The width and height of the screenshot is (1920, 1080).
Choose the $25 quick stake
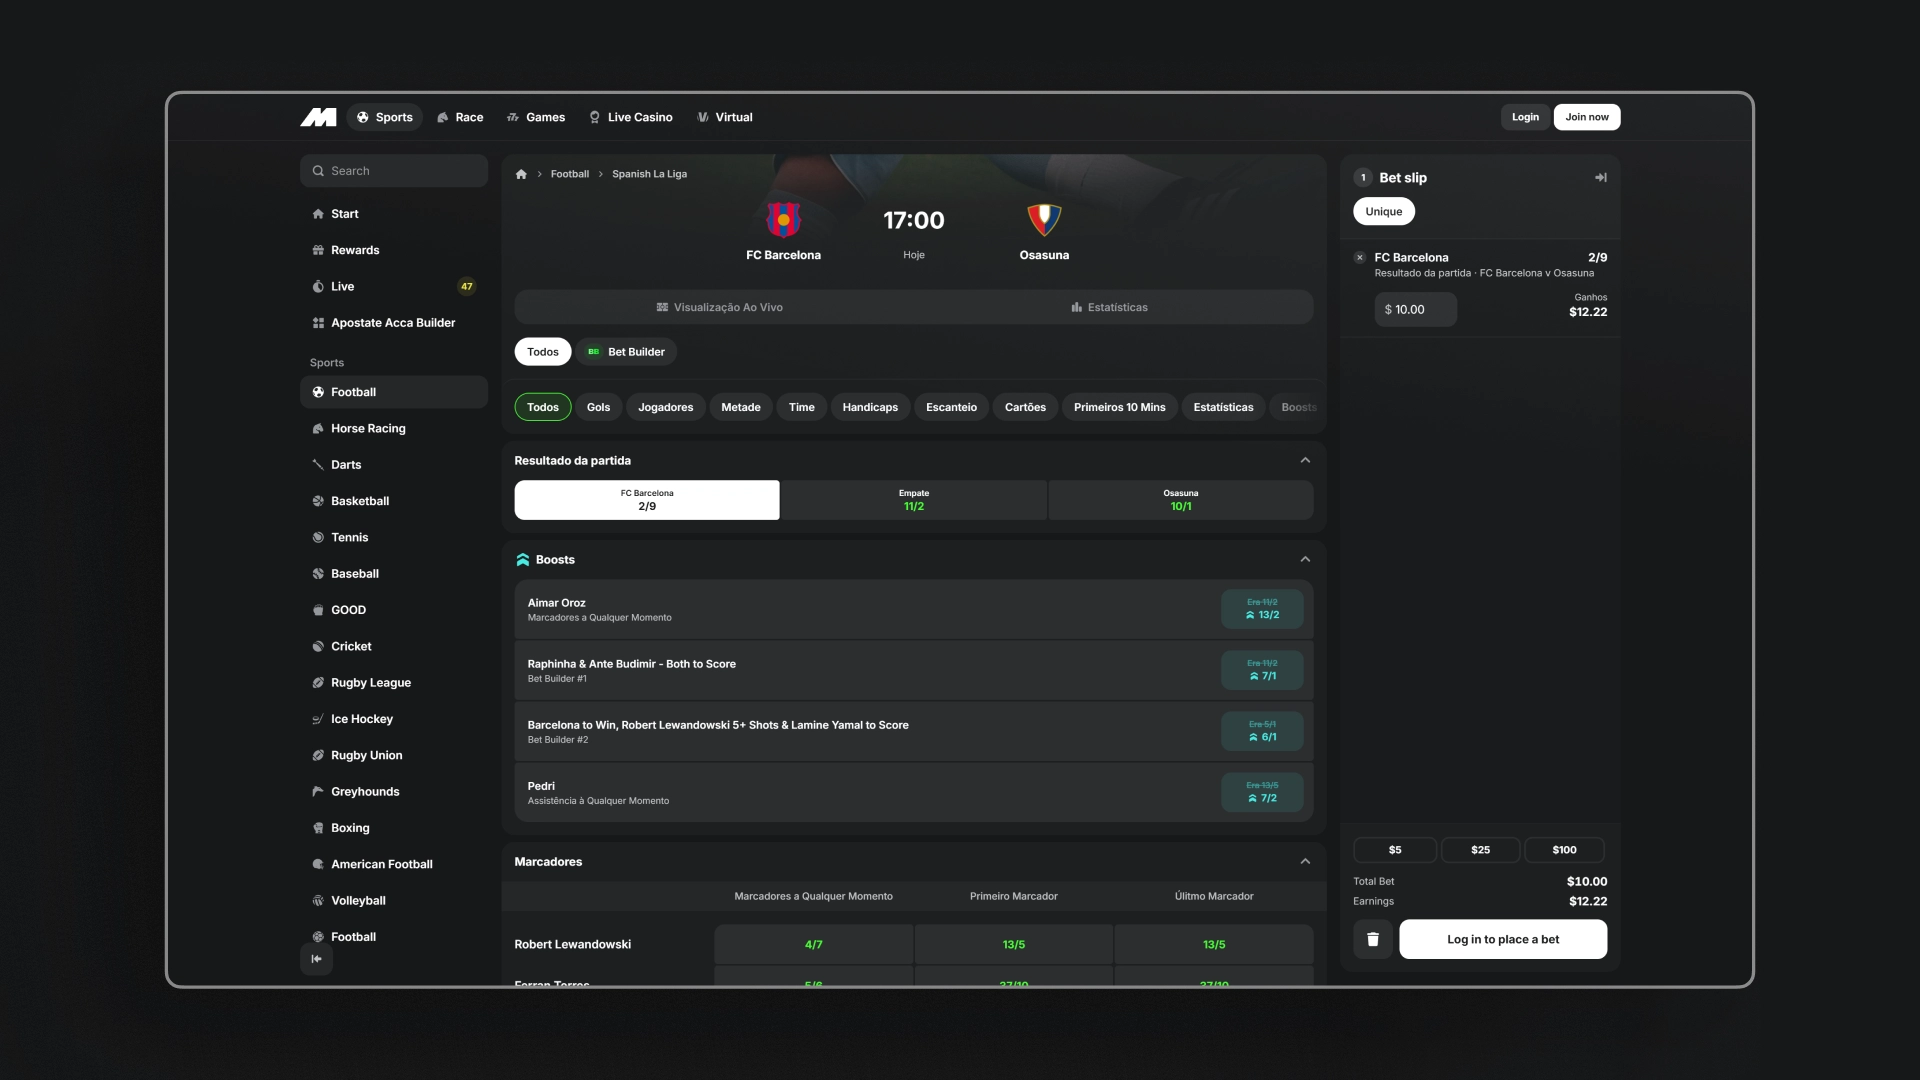coord(1480,850)
